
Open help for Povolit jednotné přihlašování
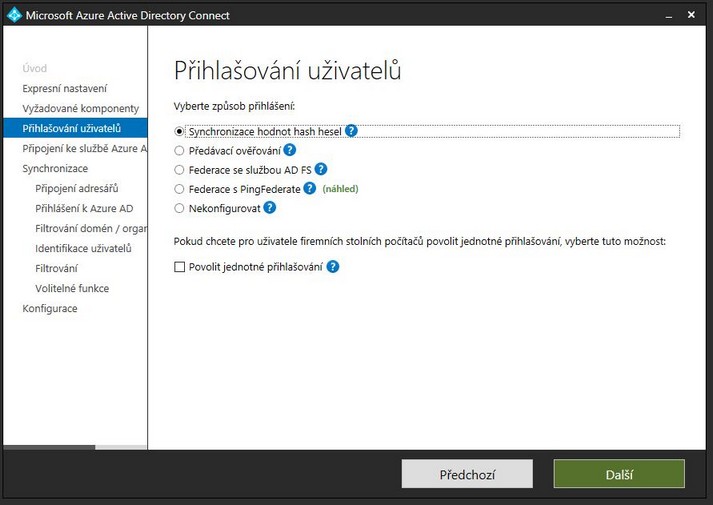point(333,267)
